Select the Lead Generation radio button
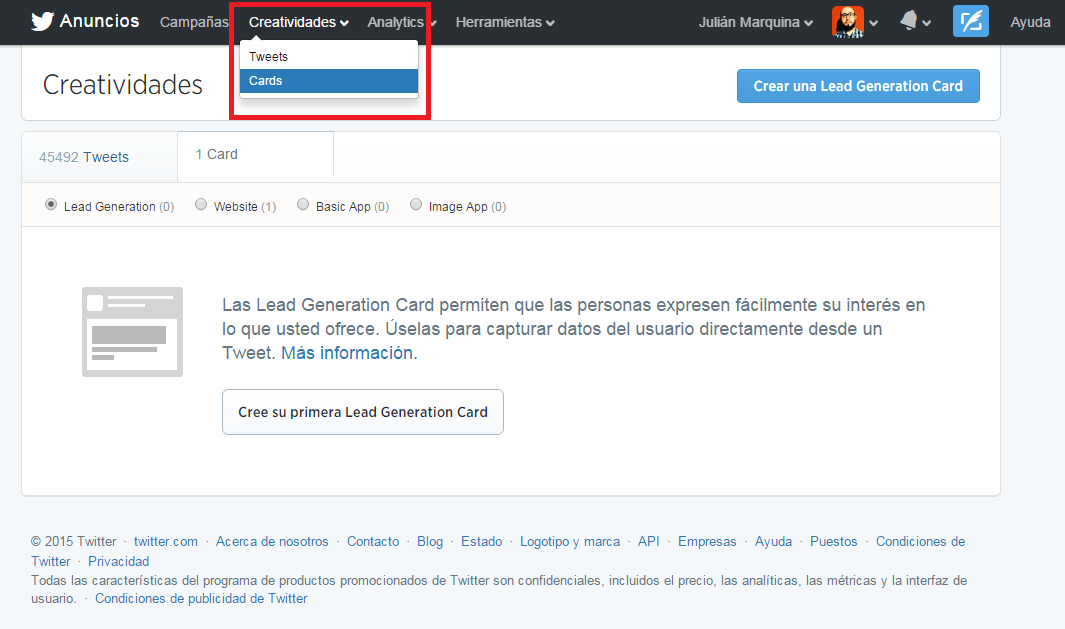This screenshot has height=629, width=1065. tap(51, 204)
